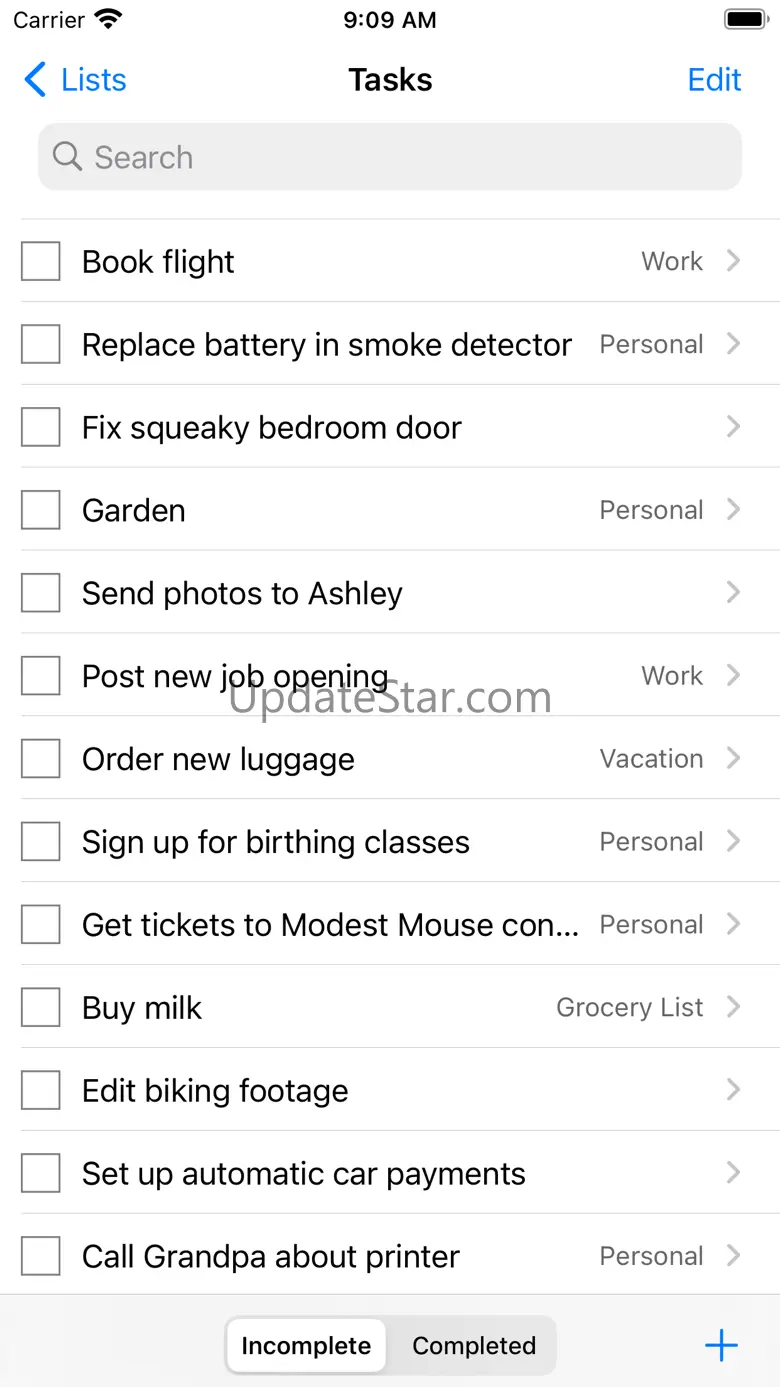The height and width of the screenshot is (1387, 780).
Task: Mark Buy milk as complete
Action: click(41, 1008)
